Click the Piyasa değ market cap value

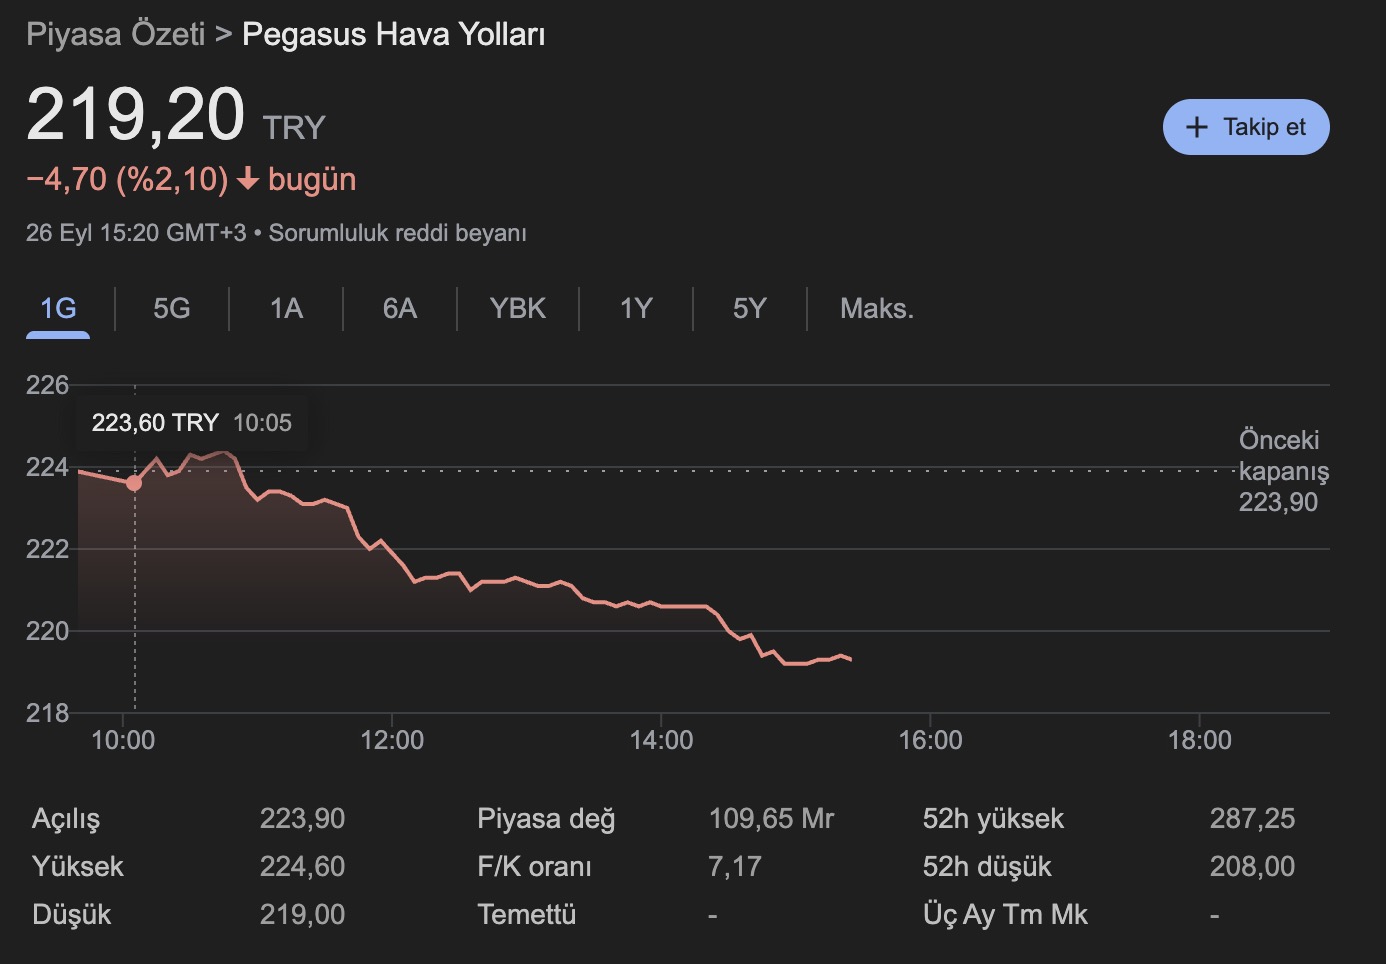click(x=771, y=819)
